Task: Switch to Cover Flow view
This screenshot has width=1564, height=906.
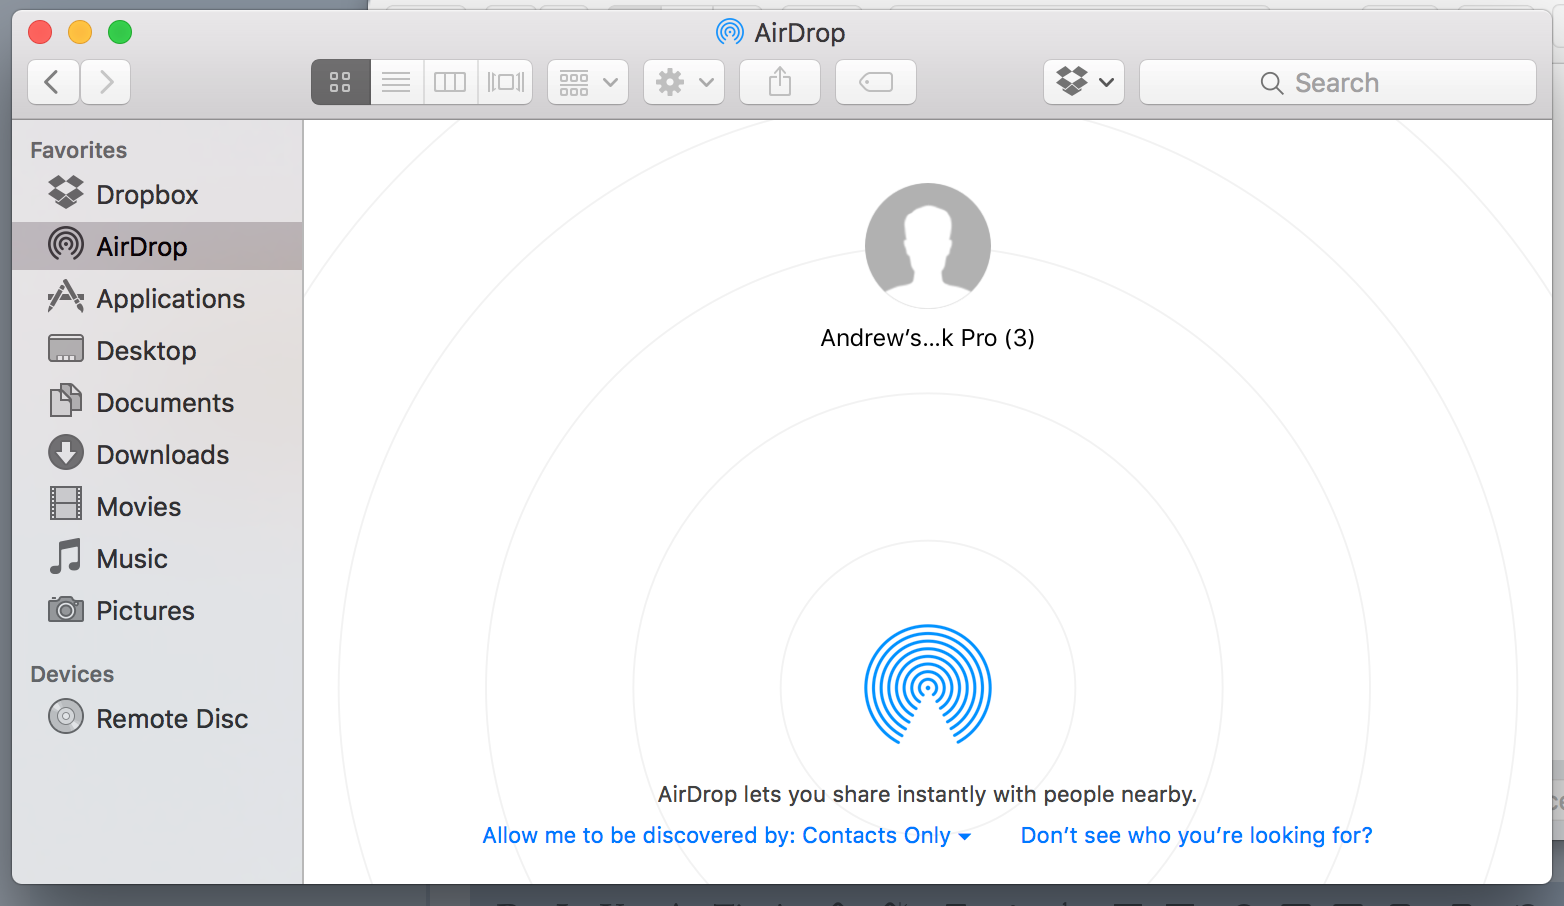Action: (505, 82)
